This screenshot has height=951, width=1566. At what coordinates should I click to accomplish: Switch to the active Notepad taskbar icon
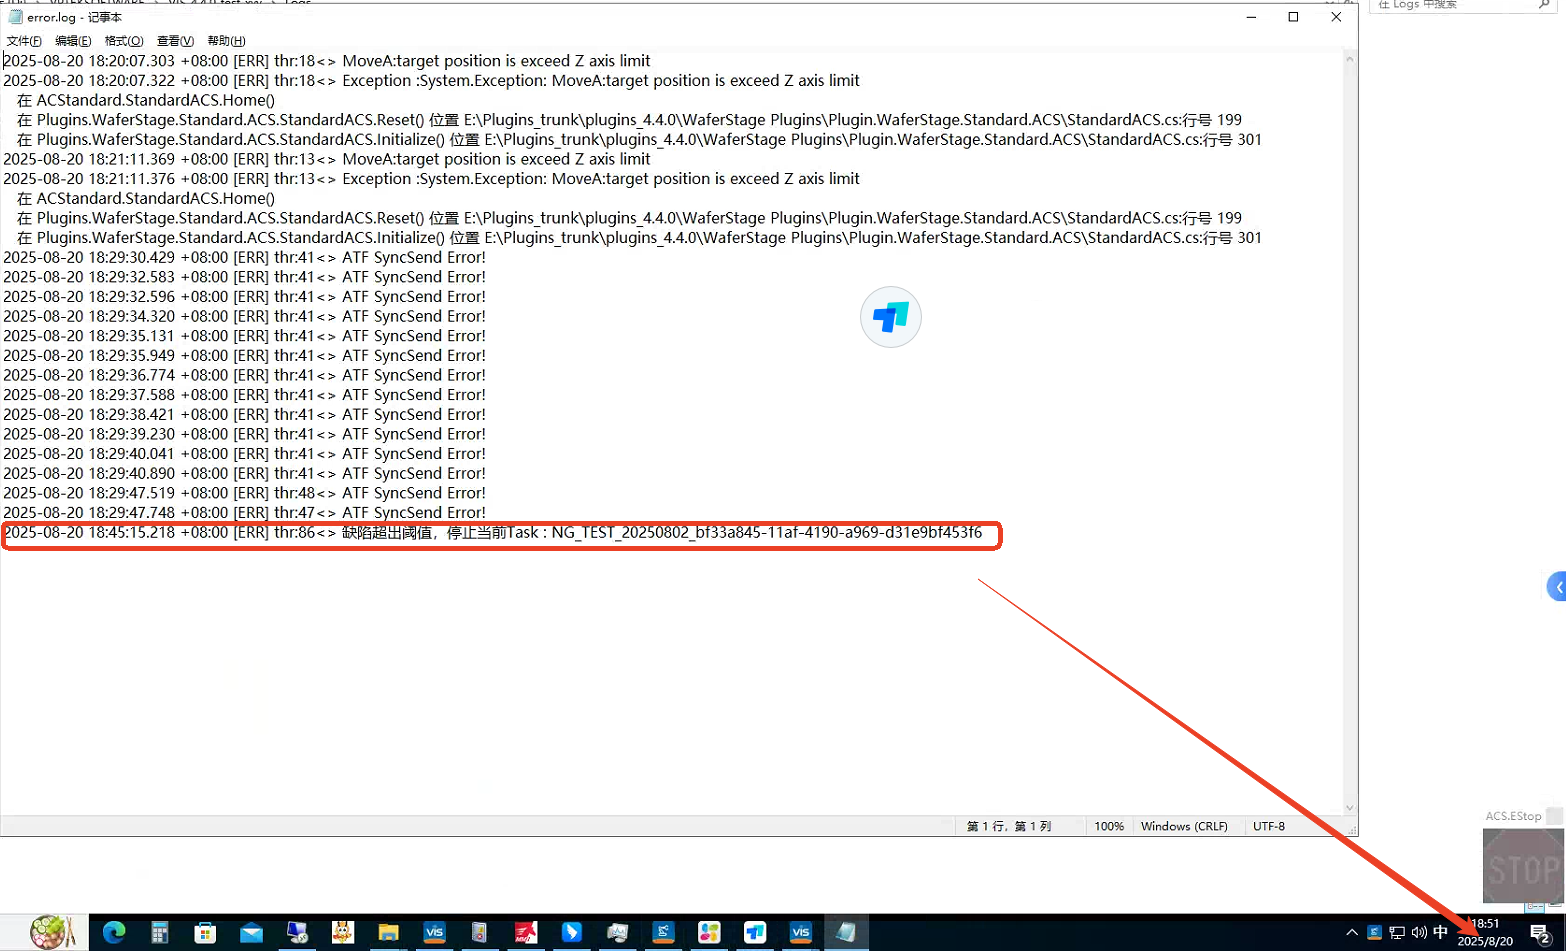click(846, 932)
